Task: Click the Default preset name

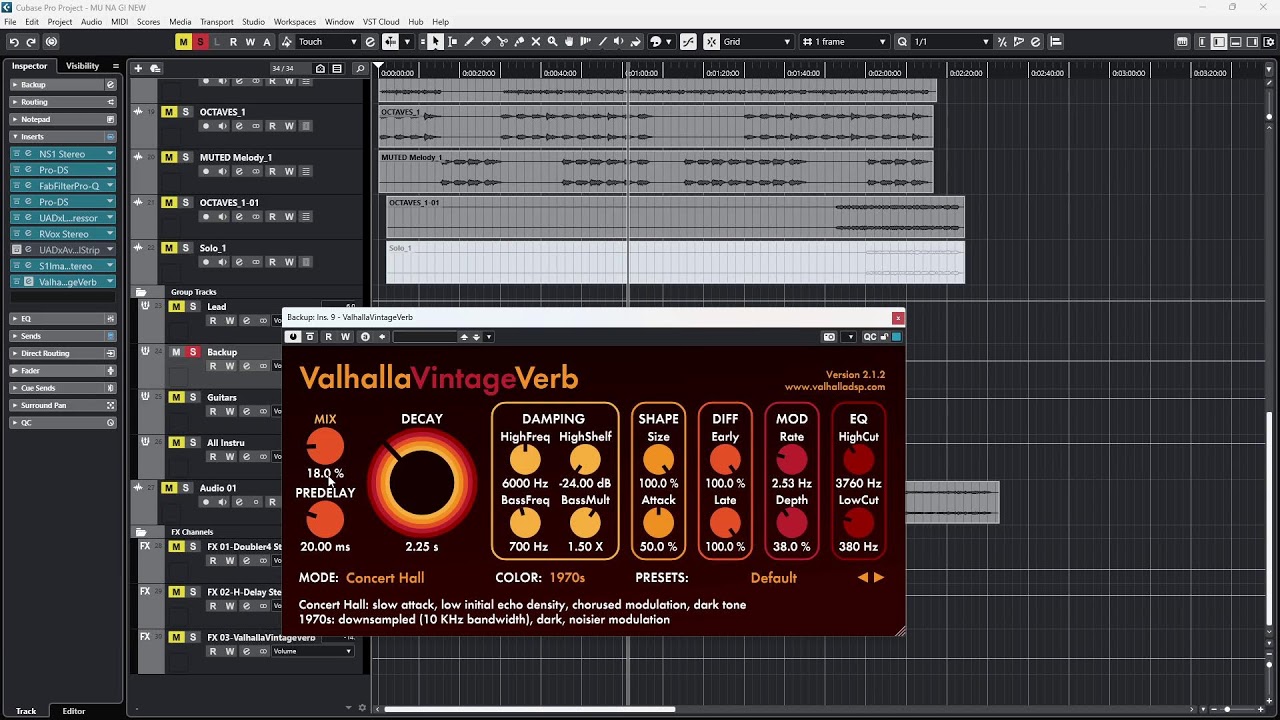Action: (774, 578)
